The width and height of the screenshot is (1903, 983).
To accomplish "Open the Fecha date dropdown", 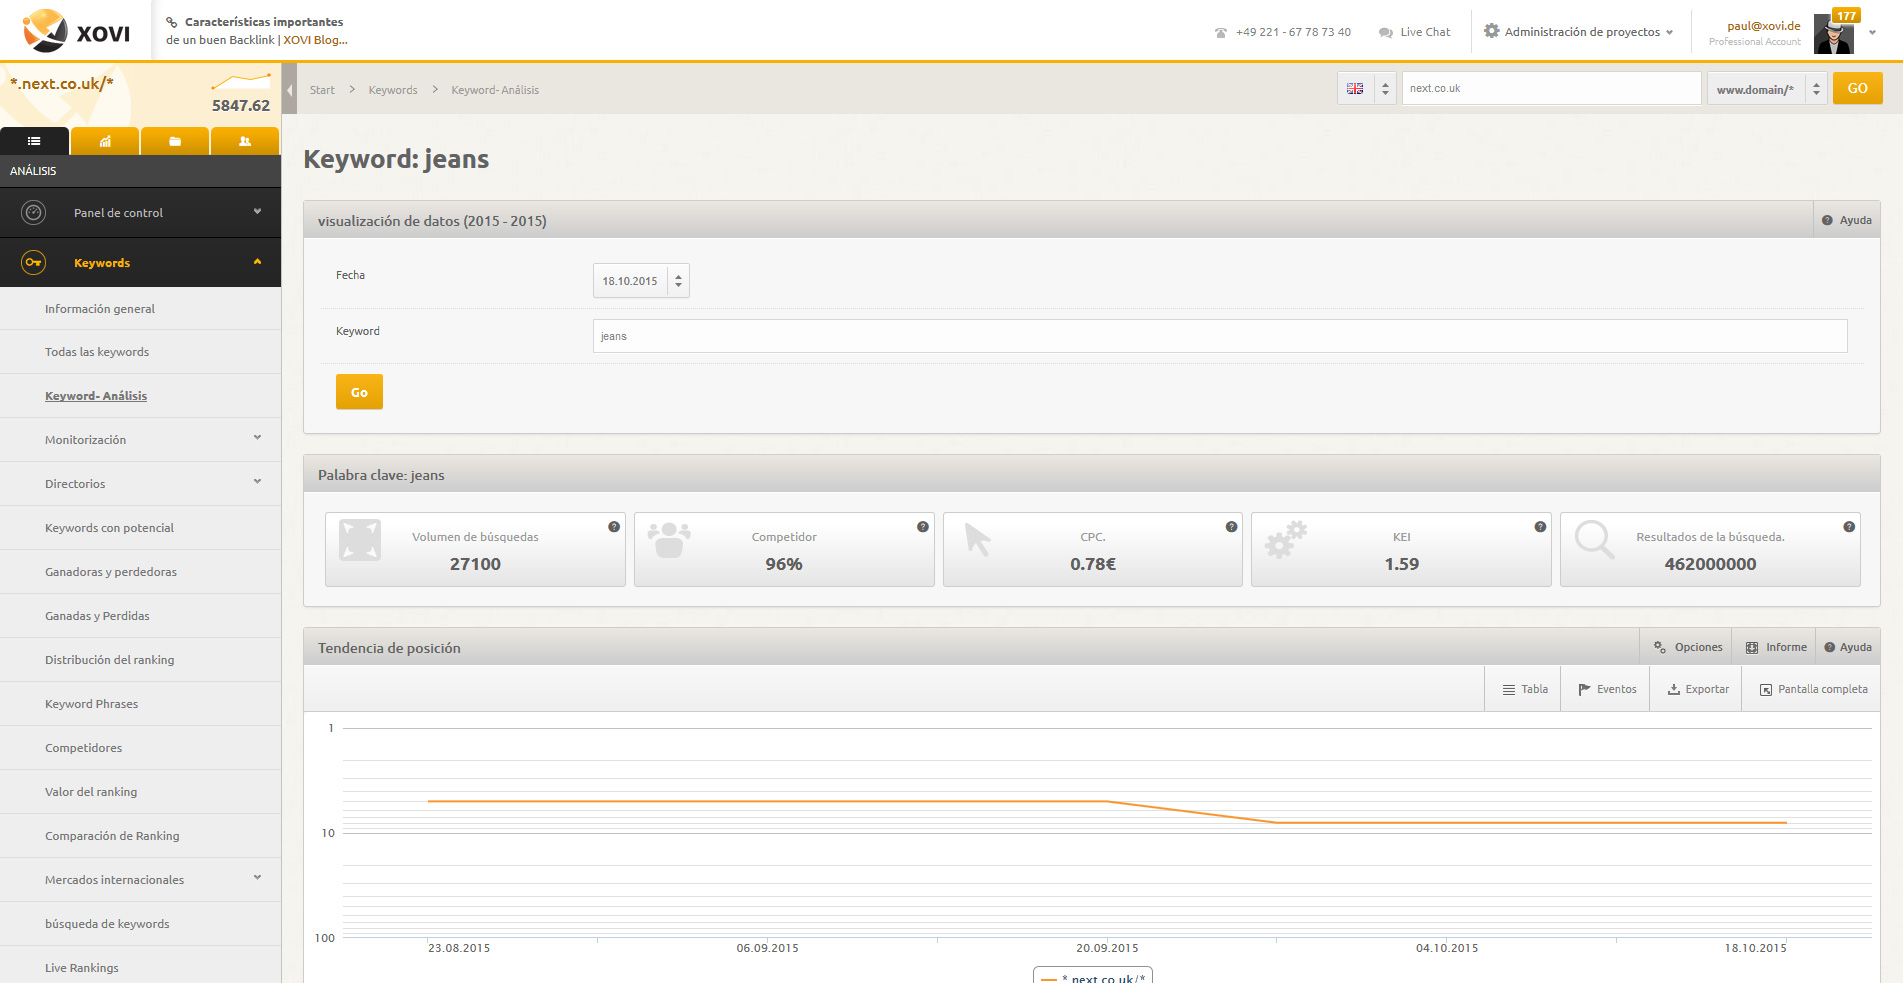I will [641, 281].
